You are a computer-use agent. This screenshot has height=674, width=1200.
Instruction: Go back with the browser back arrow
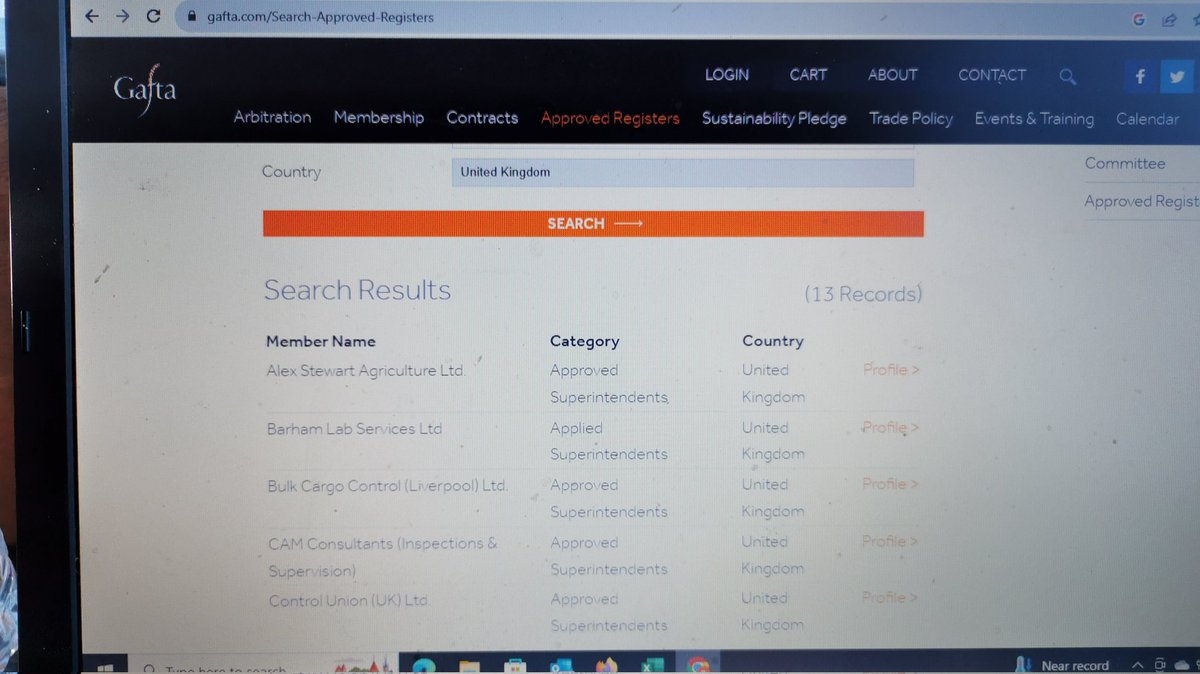pyautogui.click(x=92, y=16)
